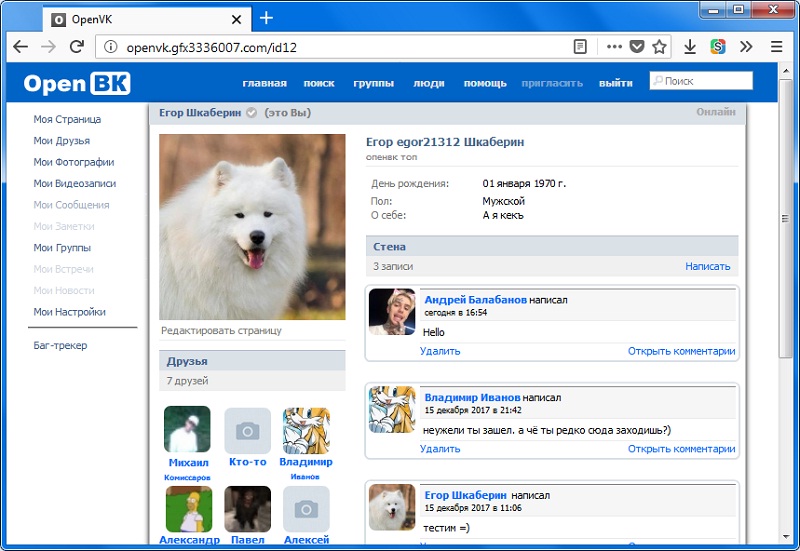The image size is (800, 551).
Task: Open friend Александр's Homer avatar
Action: click(189, 509)
